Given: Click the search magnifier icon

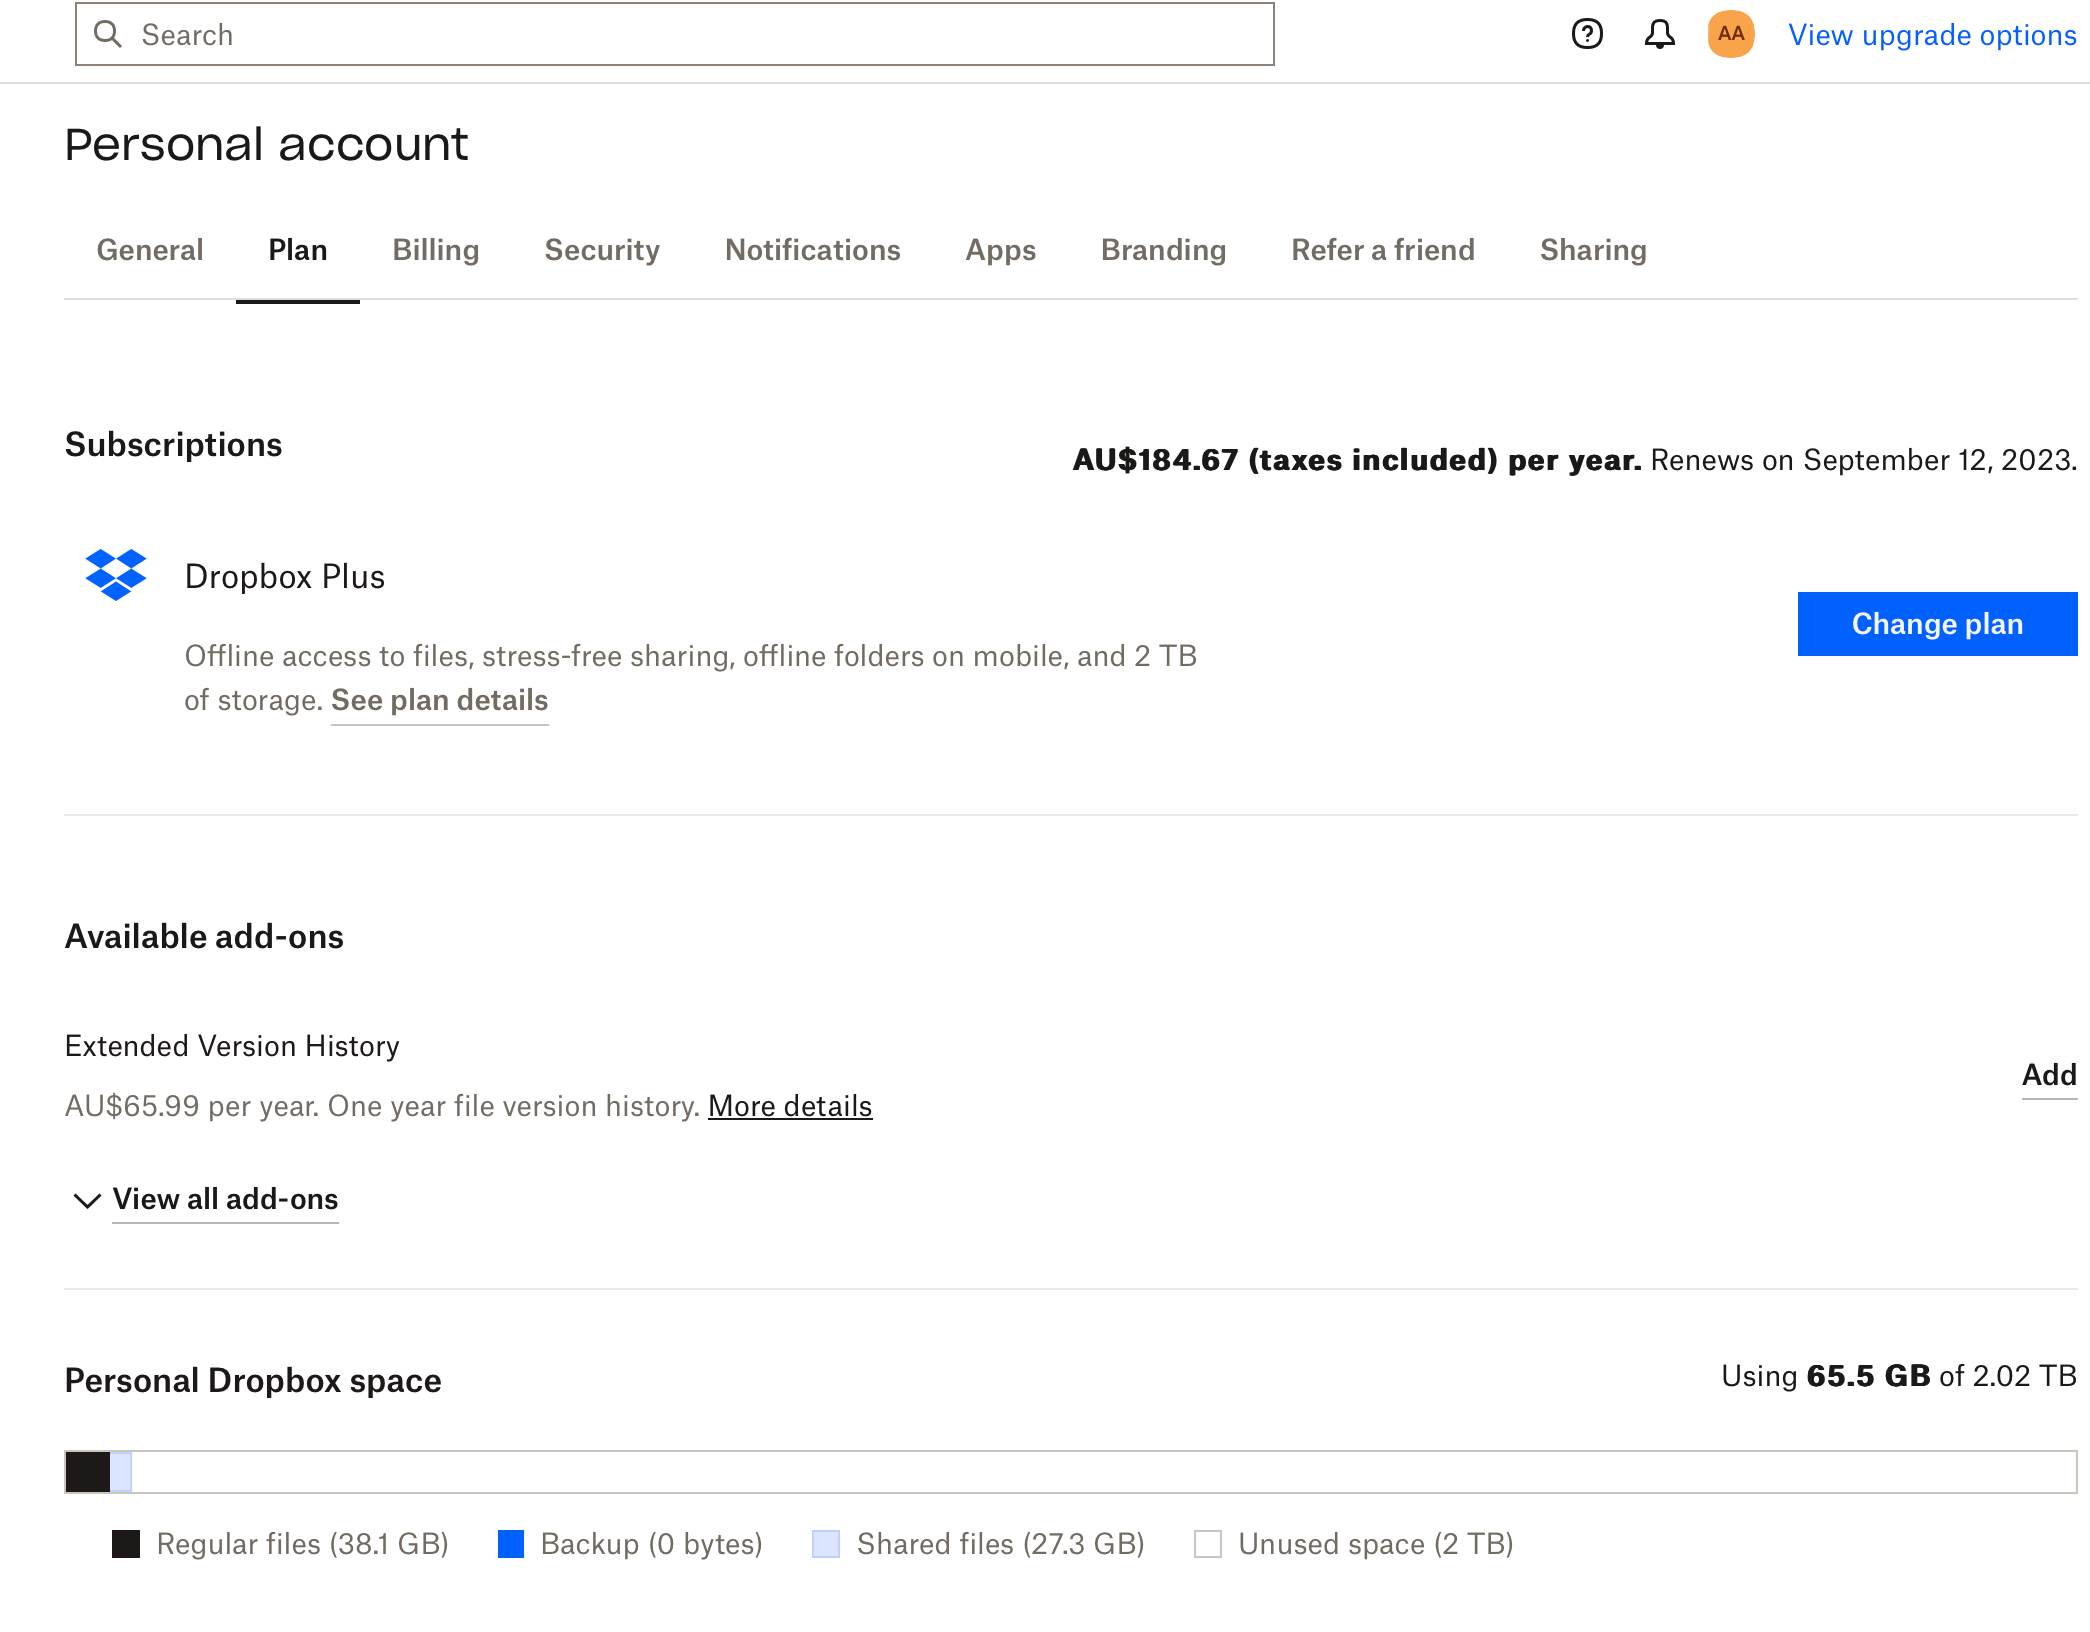Looking at the screenshot, I should click(x=108, y=35).
